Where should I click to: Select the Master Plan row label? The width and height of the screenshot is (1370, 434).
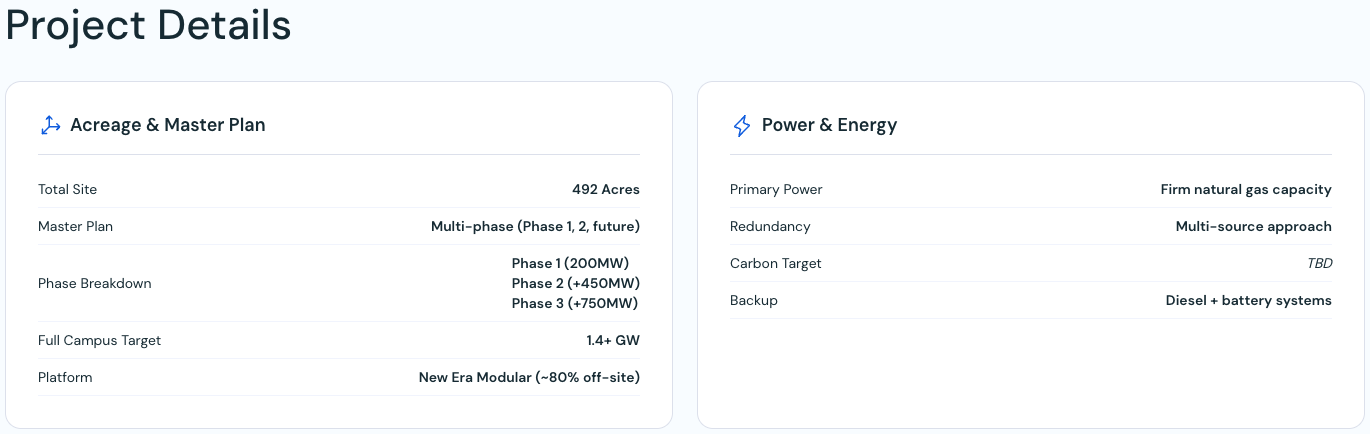tap(76, 226)
